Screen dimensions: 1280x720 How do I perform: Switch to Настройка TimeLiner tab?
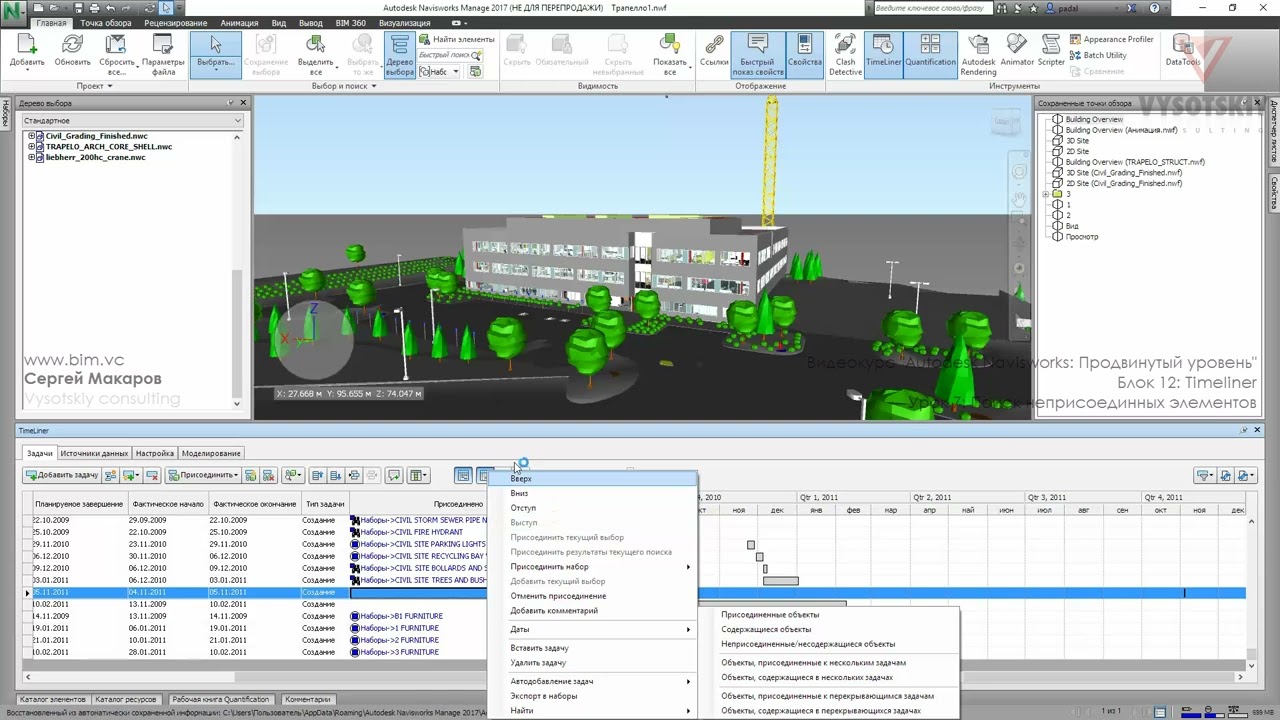pyautogui.click(x=155, y=453)
